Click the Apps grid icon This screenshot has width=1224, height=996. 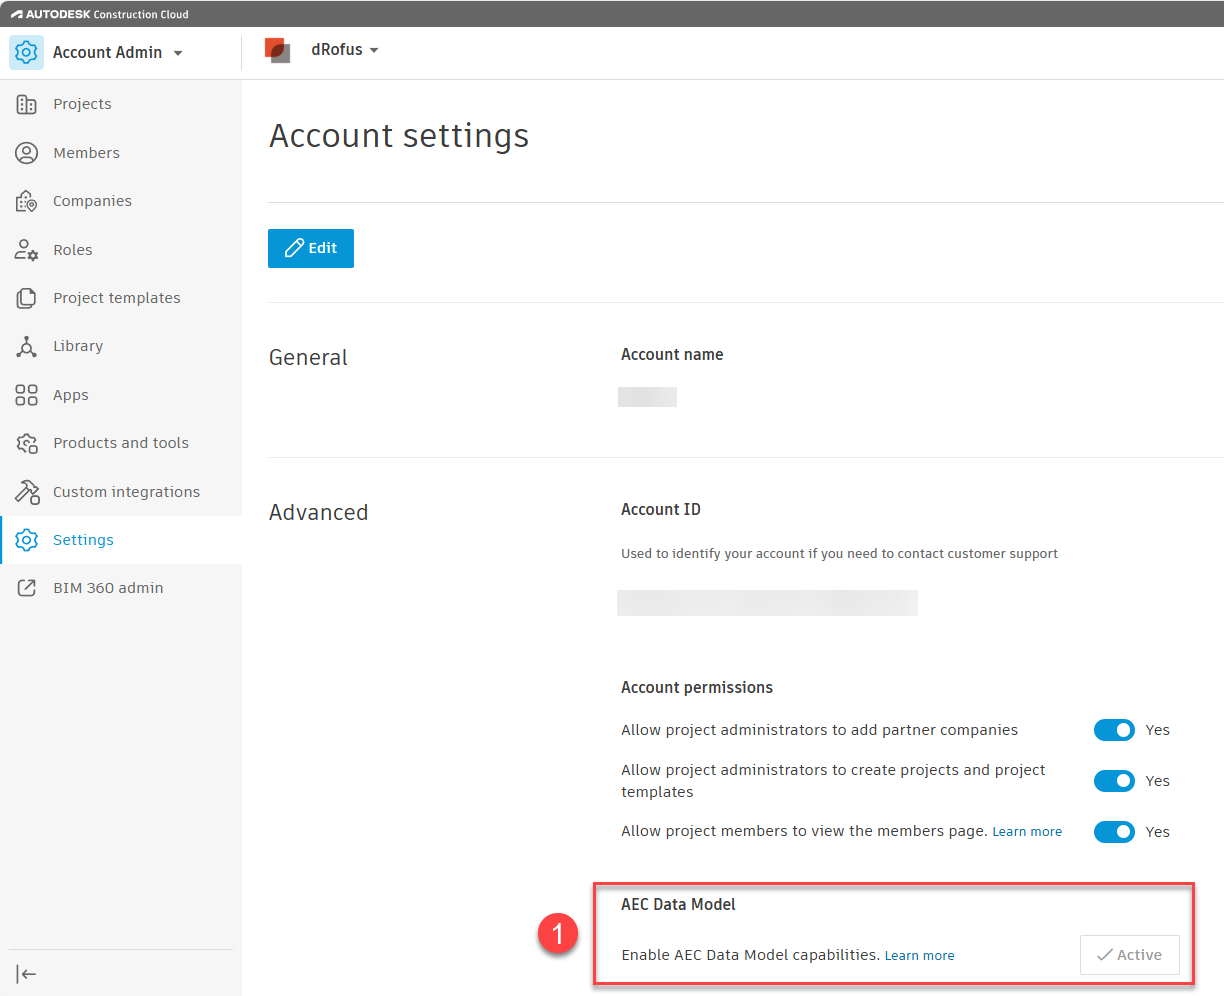pos(27,395)
